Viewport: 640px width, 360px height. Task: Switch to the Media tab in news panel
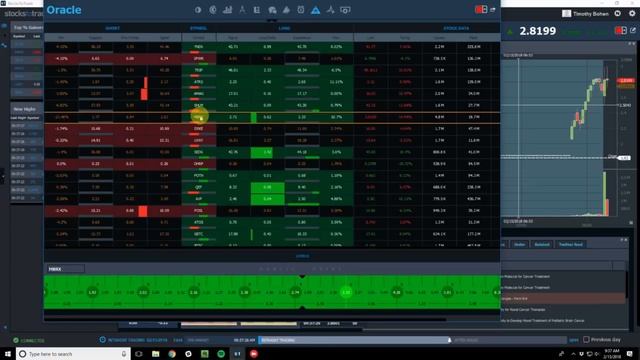click(519, 244)
